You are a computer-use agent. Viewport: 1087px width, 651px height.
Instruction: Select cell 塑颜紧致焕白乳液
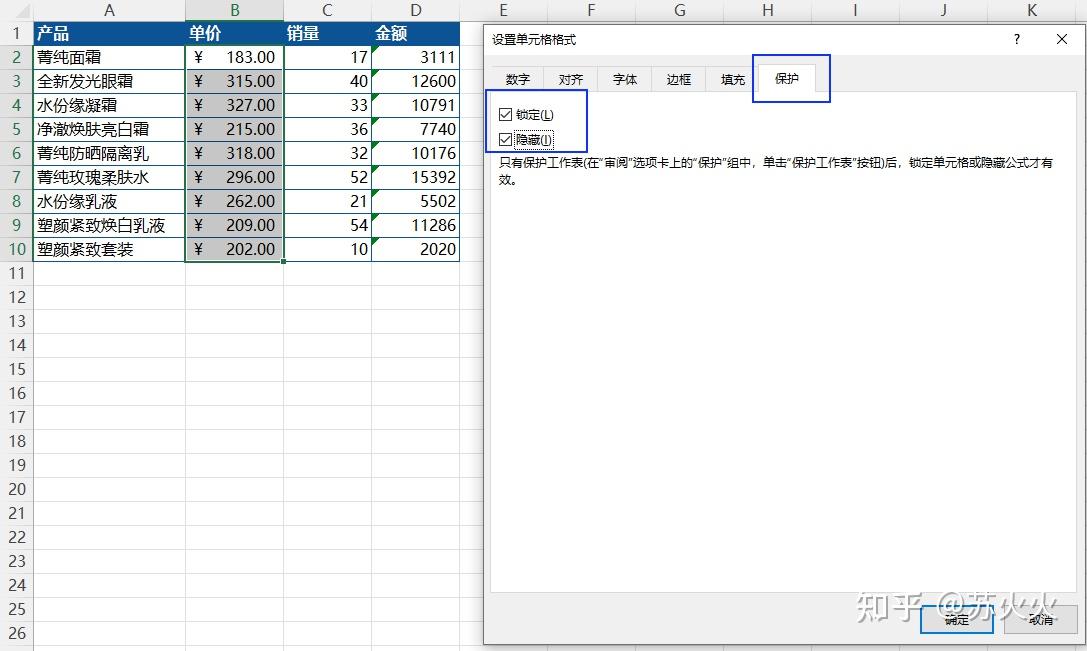tap(109, 225)
